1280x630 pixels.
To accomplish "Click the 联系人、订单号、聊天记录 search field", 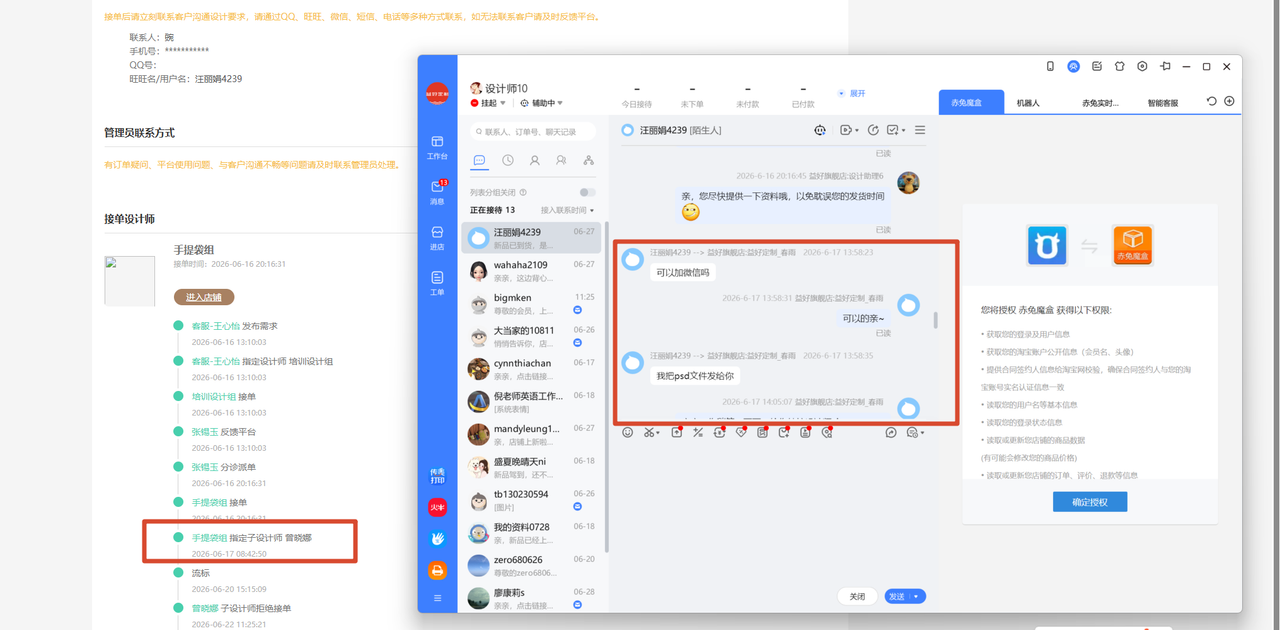I will point(533,131).
